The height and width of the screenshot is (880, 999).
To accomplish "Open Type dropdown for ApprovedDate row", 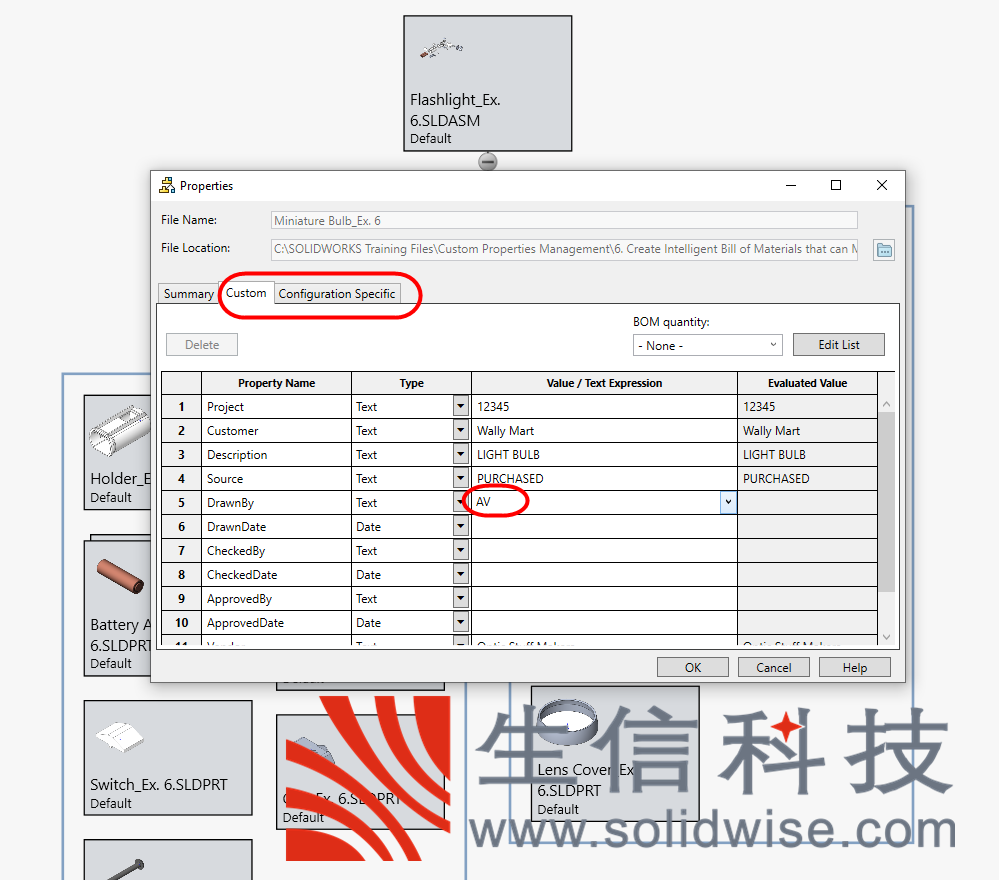I will 461,622.
